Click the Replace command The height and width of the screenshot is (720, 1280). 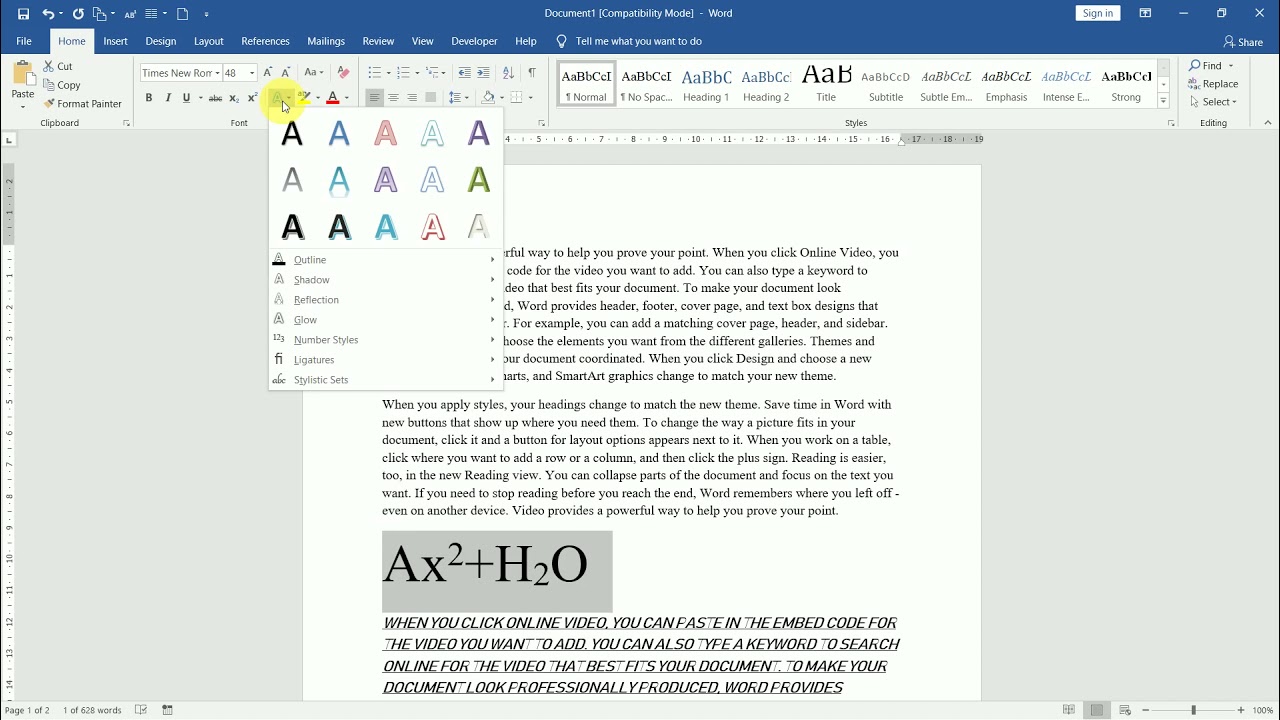click(x=1214, y=84)
